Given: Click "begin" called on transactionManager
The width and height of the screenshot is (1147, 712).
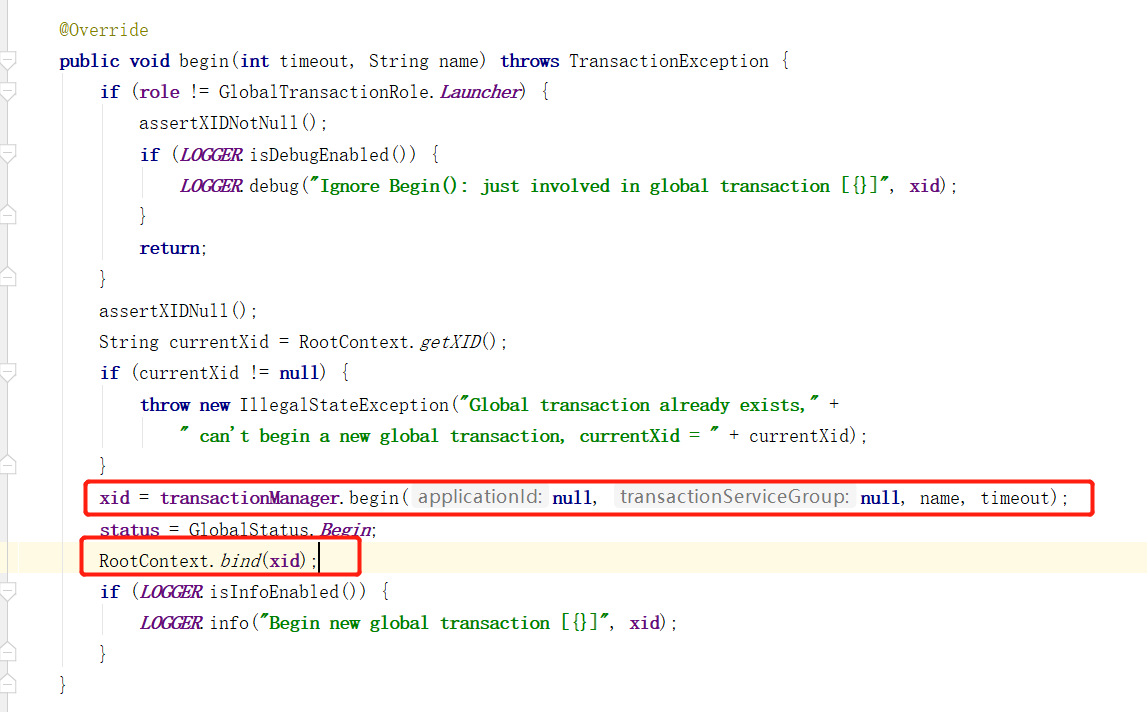Looking at the screenshot, I should pos(374,498).
